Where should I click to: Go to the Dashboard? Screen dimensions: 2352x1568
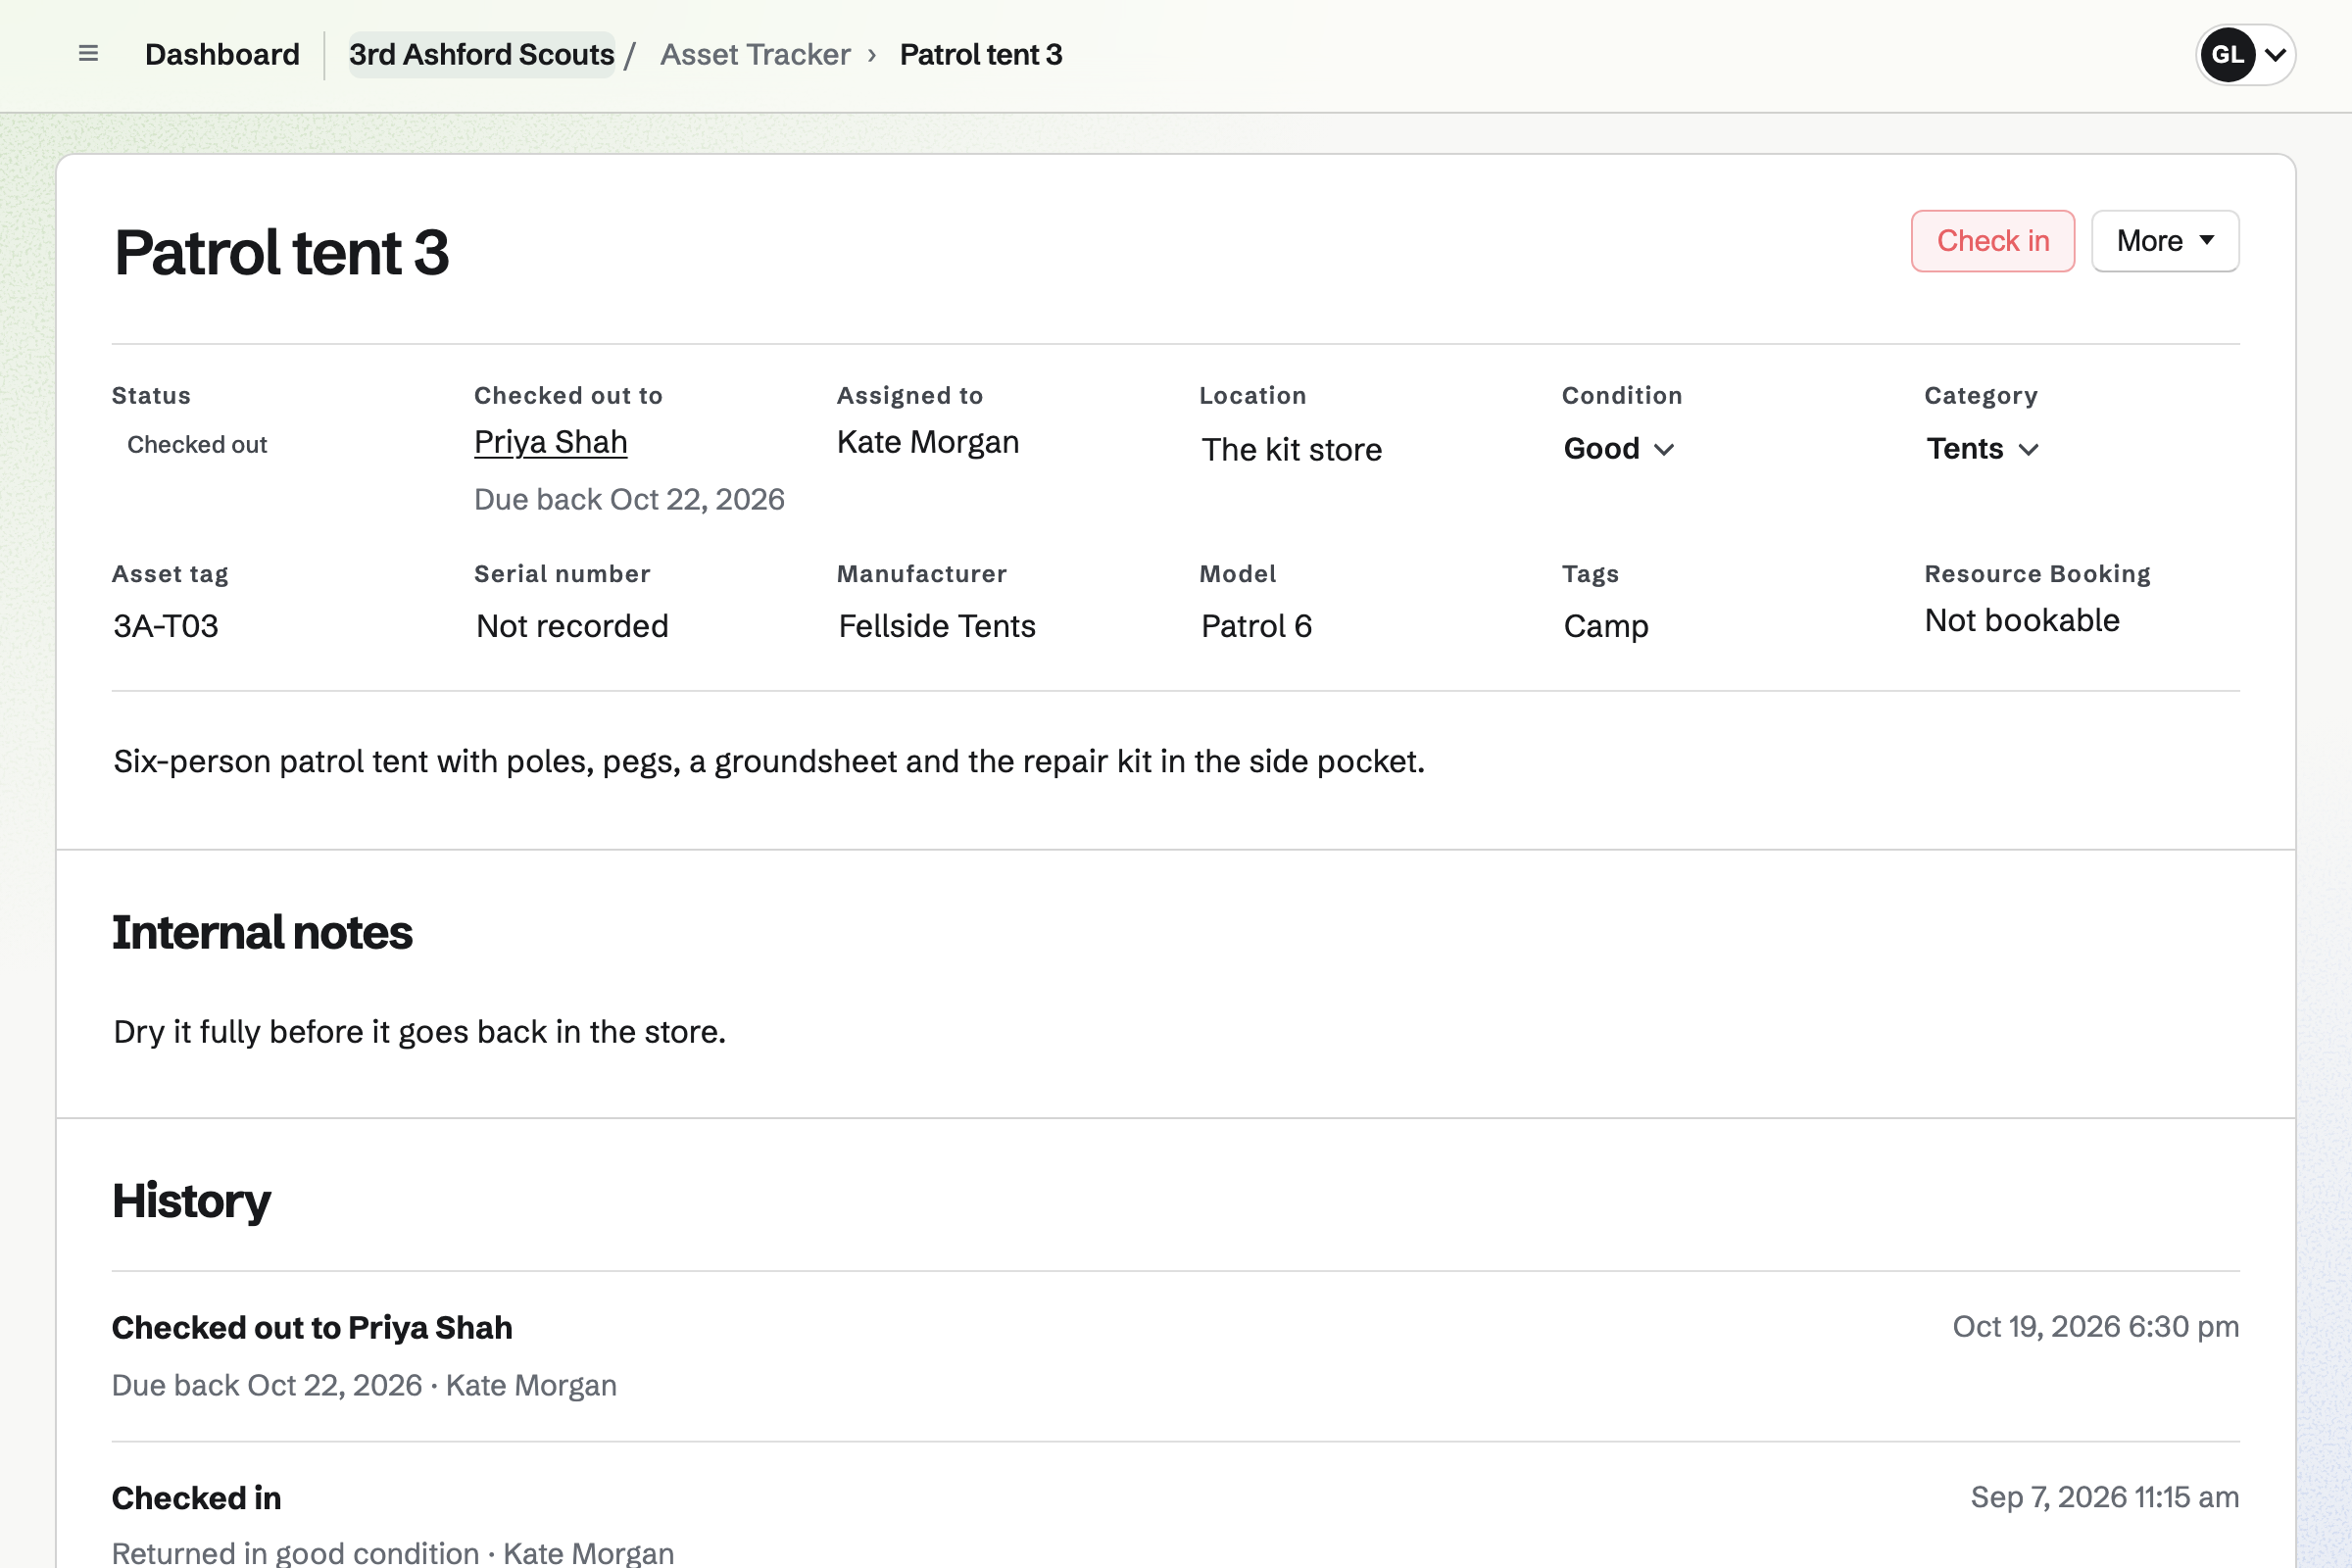point(222,54)
